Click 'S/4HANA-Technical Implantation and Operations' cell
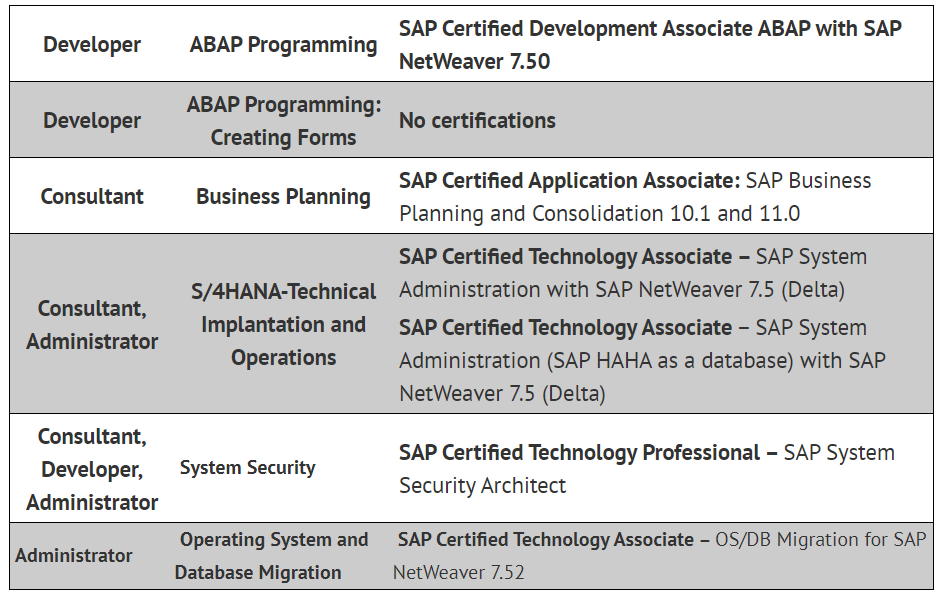 tap(283, 325)
